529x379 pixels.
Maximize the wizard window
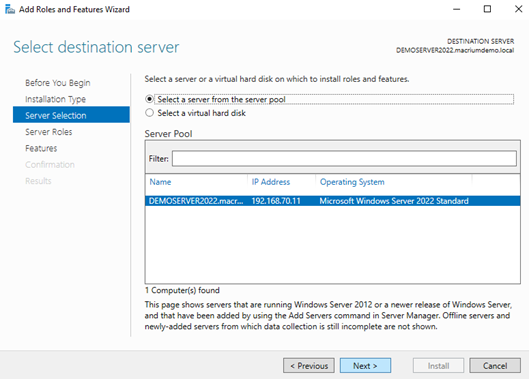[487, 9]
